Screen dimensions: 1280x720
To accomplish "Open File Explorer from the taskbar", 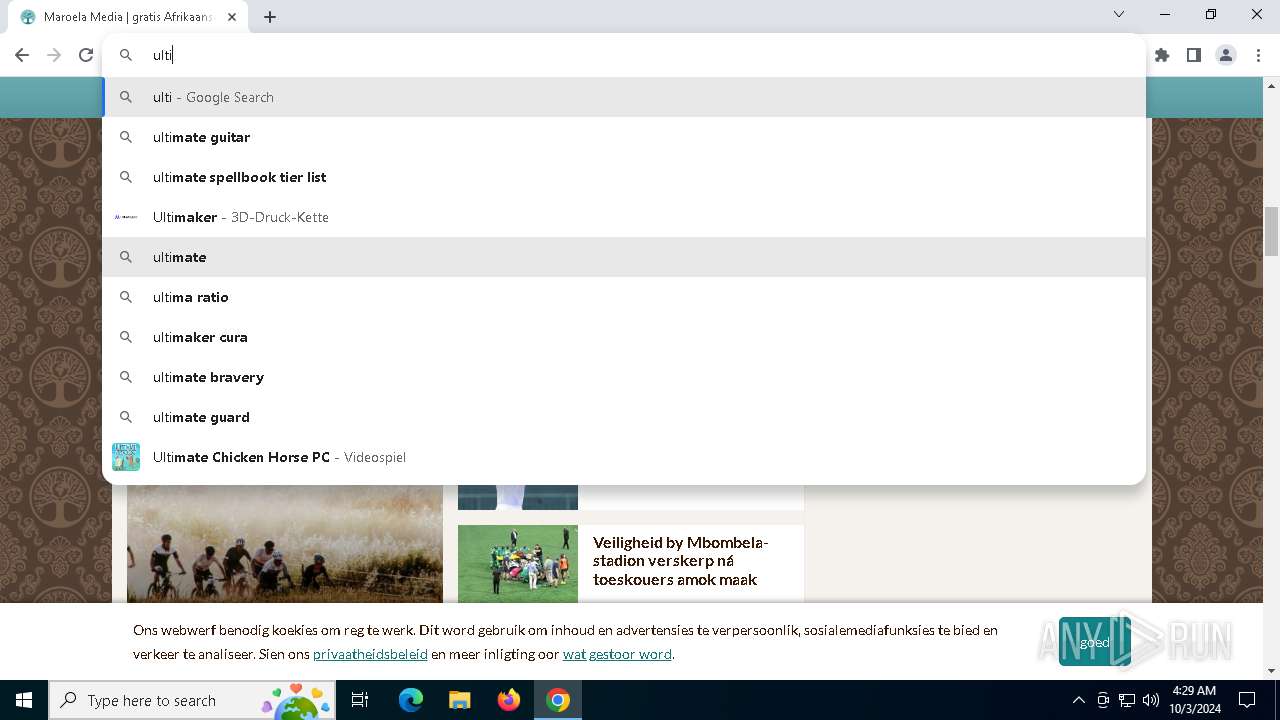I will (x=460, y=700).
